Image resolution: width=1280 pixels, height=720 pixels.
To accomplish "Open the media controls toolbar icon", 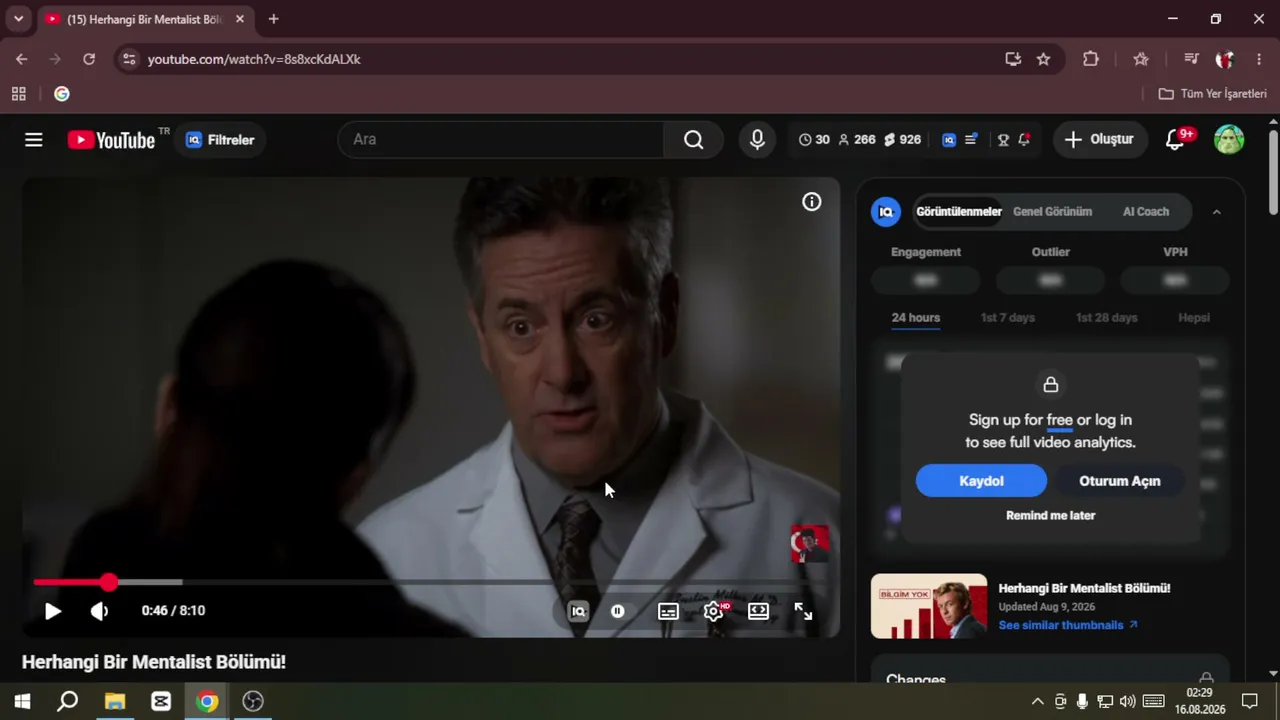I will click(x=1191, y=59).
